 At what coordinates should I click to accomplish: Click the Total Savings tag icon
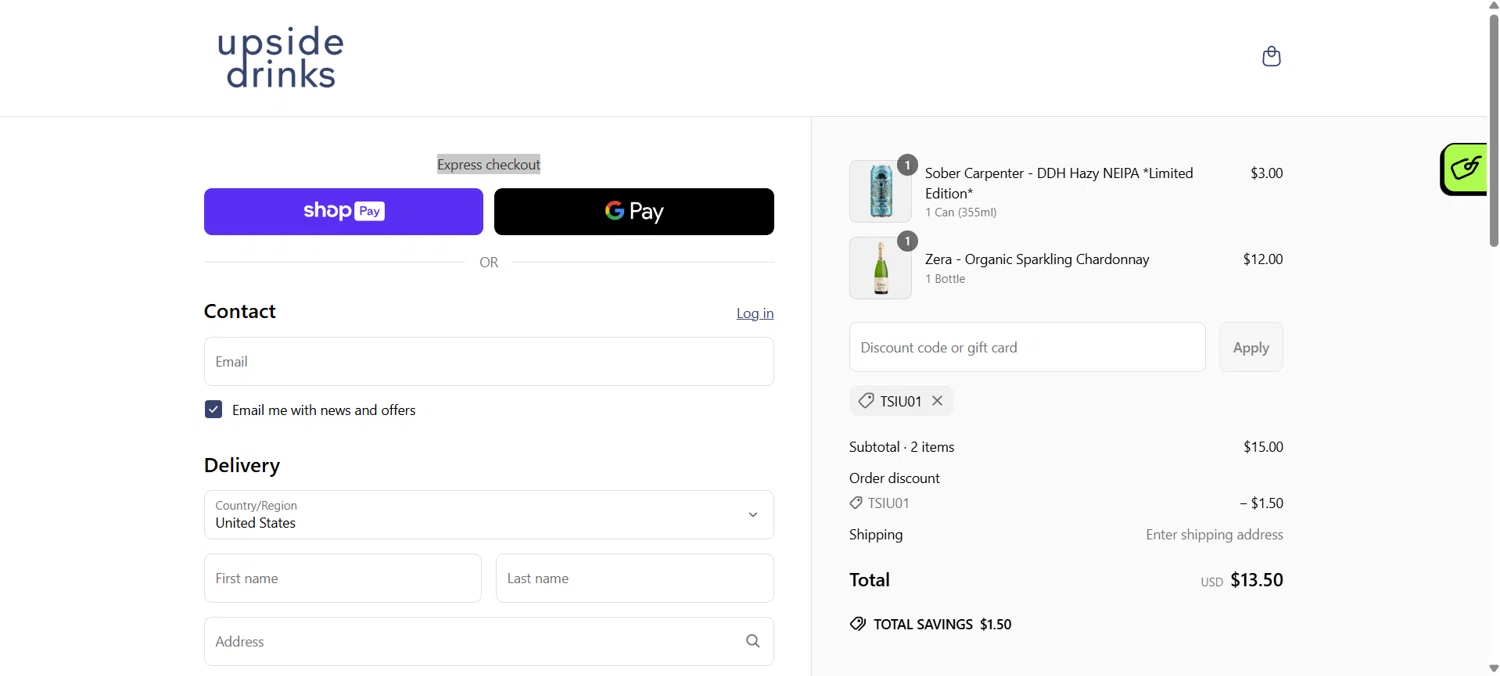coord(858,624)
